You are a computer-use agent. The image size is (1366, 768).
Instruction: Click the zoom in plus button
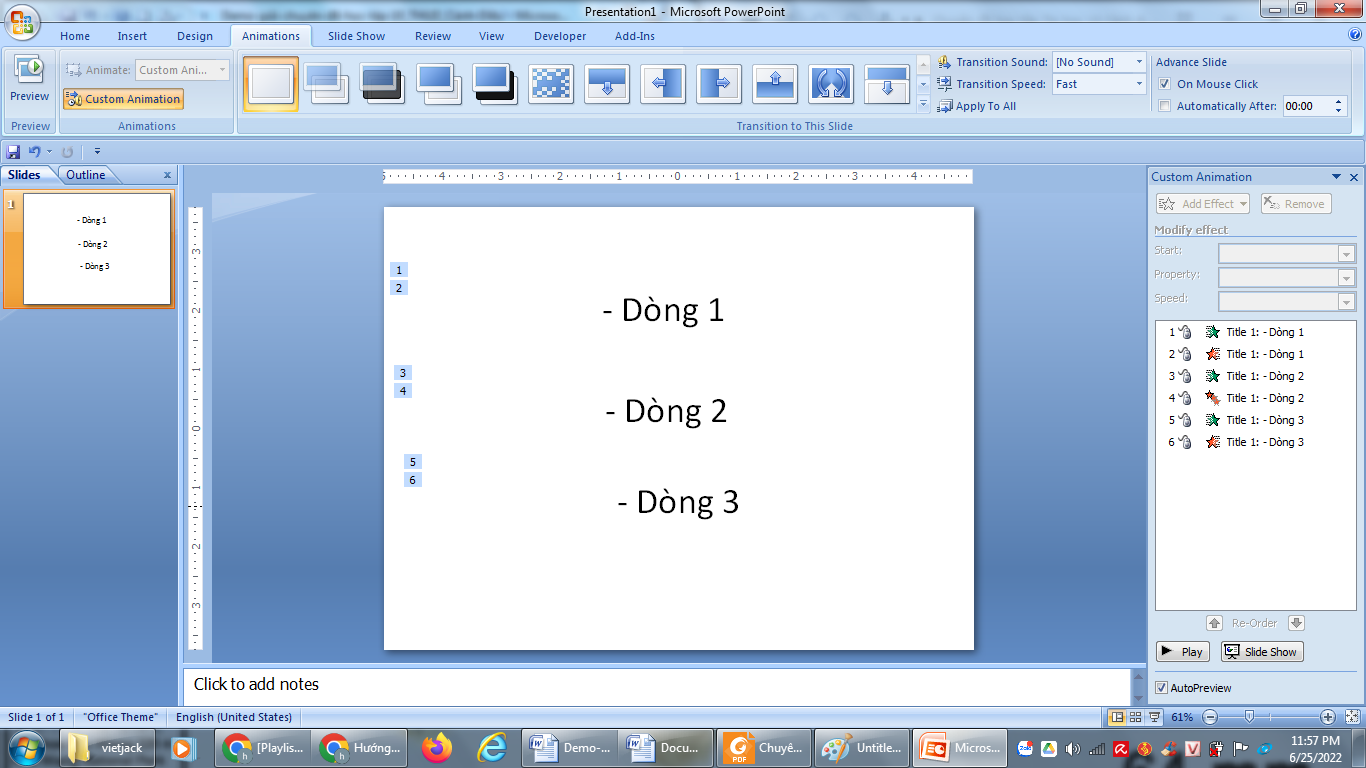1328,717
